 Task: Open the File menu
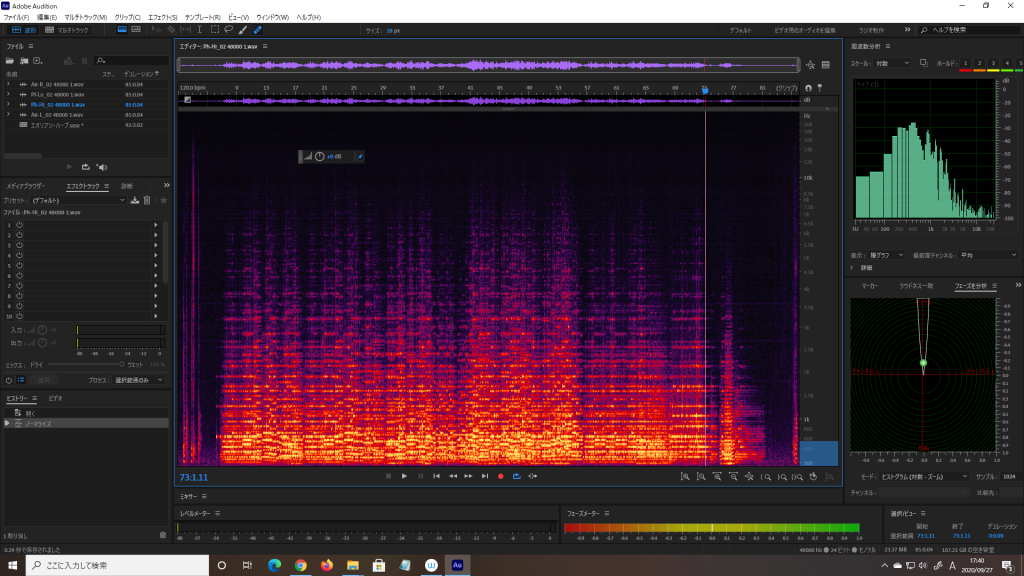pos(16,18)
